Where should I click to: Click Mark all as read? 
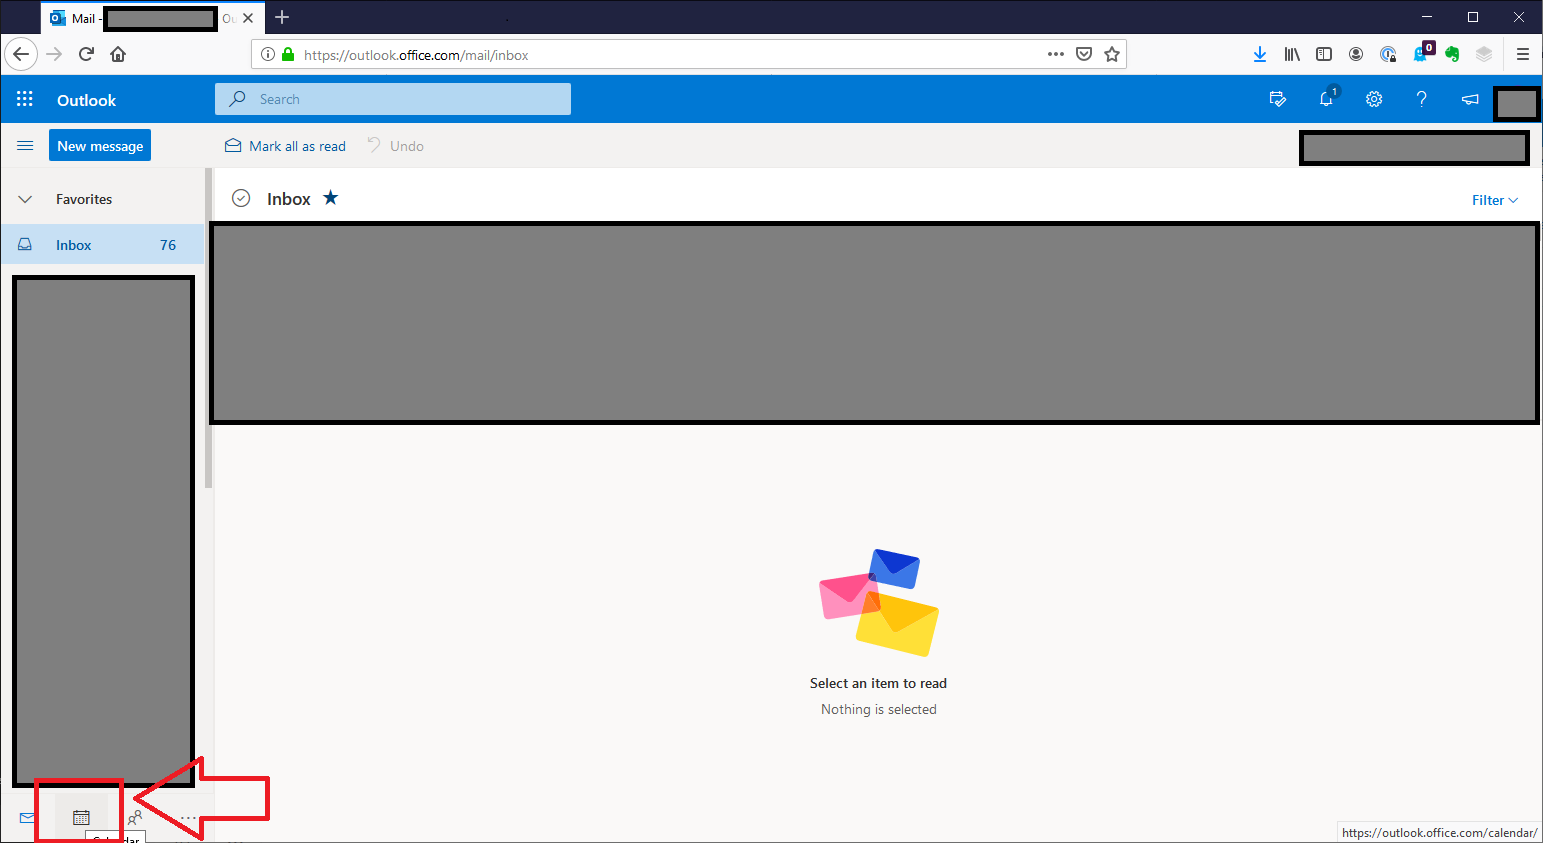coord(285,146)
